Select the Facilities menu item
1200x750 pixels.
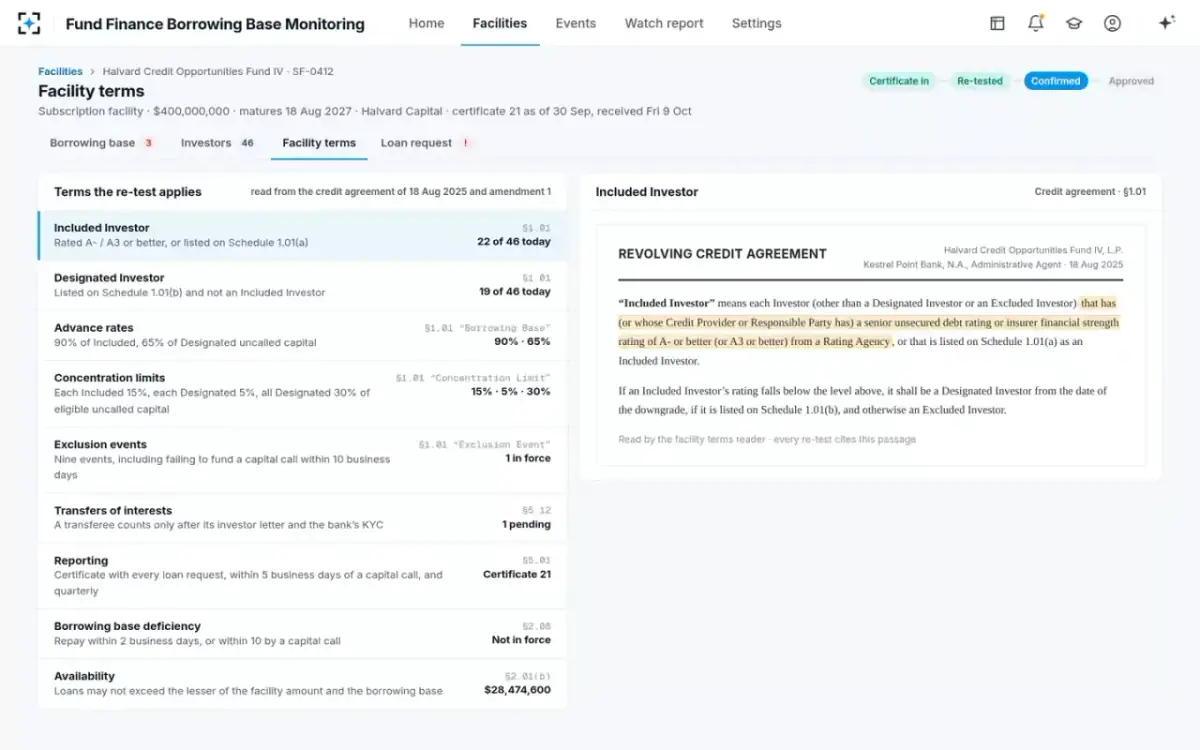coord(500,23)
